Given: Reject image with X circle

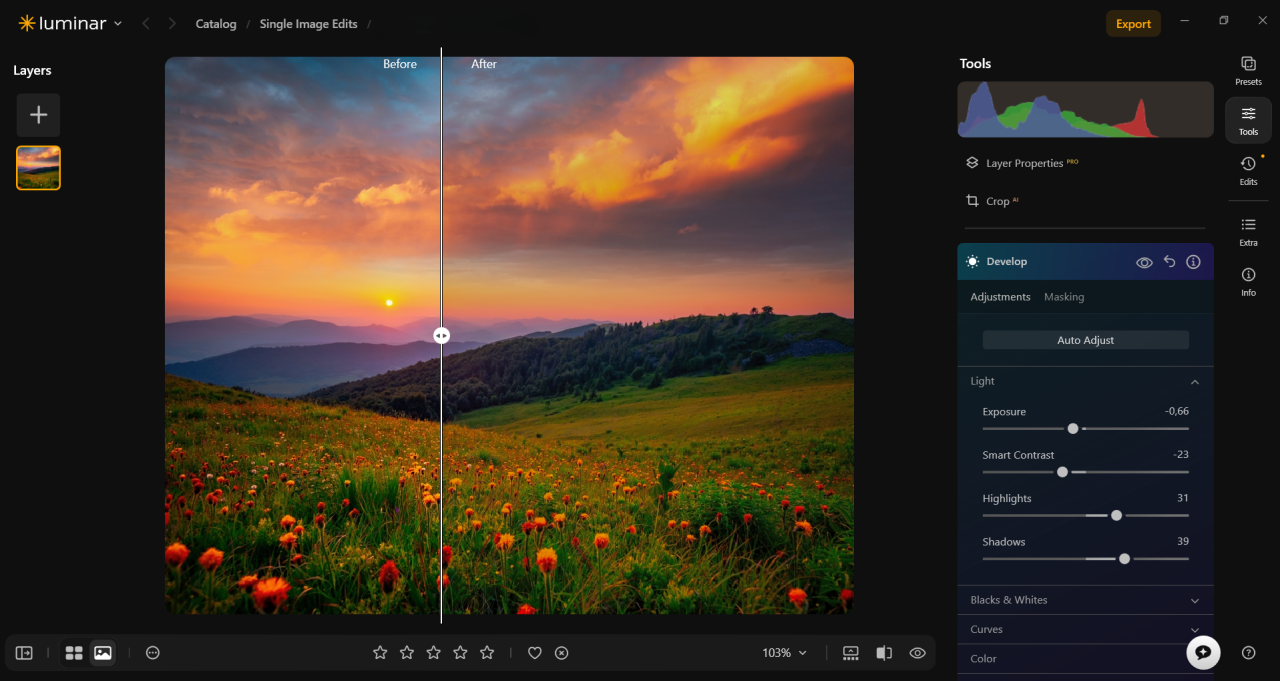Looking at the screenshot, I should pos(562,653).
